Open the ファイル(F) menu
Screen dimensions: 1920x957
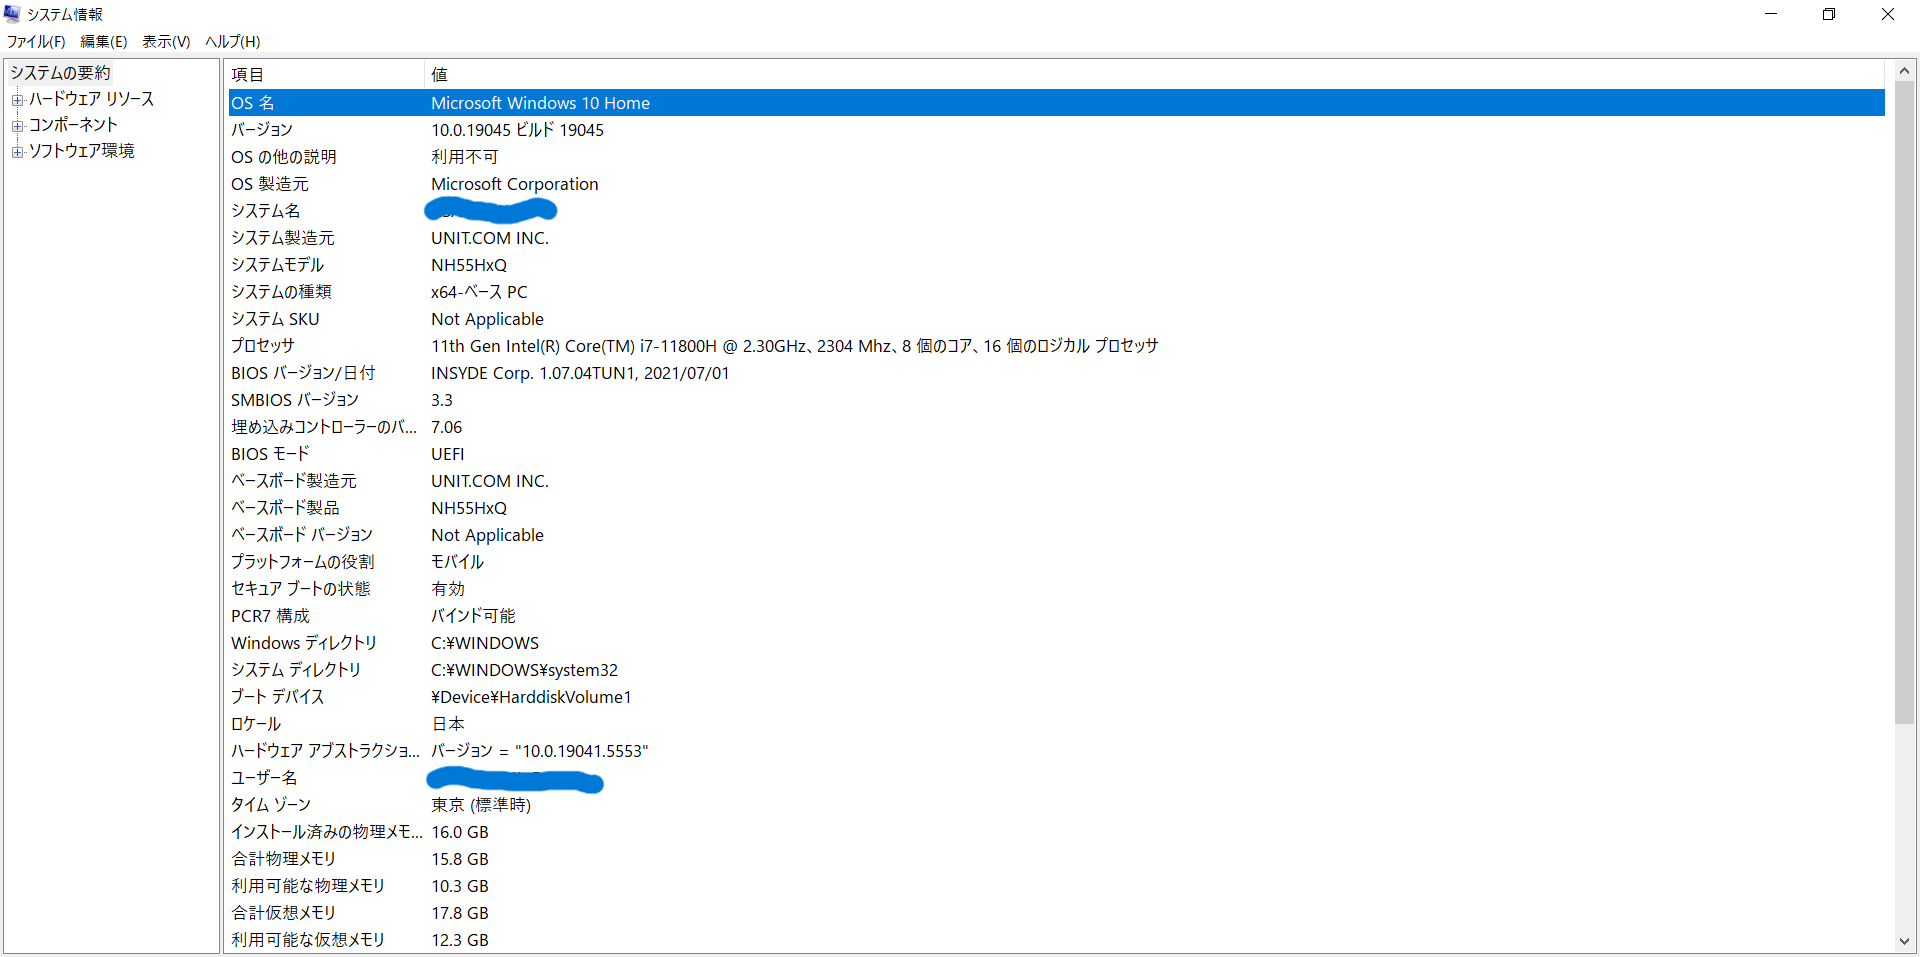[x=36, y=41]
